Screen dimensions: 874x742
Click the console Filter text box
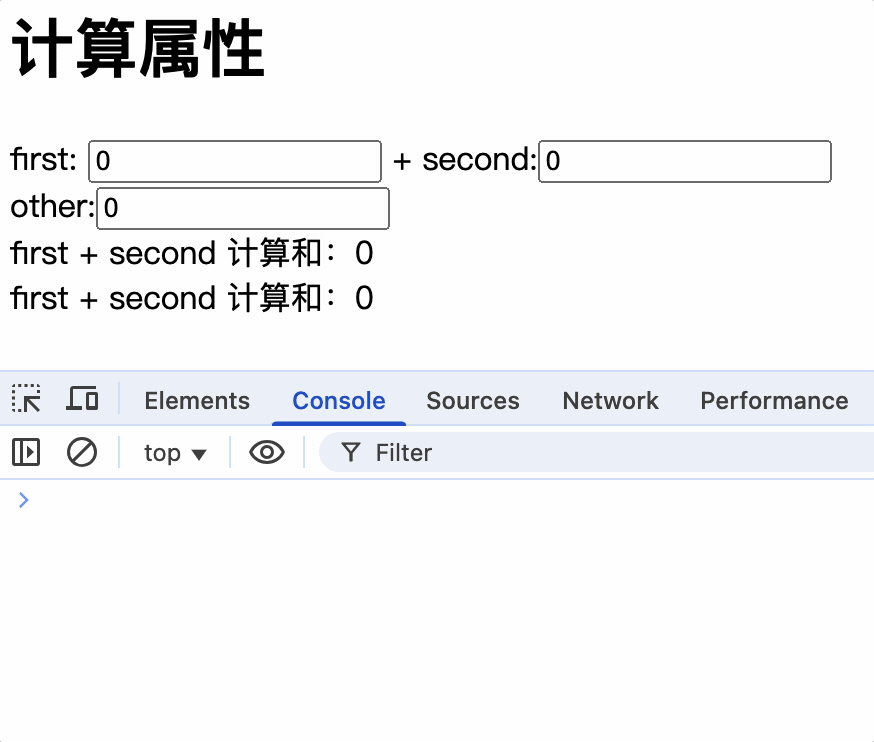pyautogui.click(x=600, y=453)
